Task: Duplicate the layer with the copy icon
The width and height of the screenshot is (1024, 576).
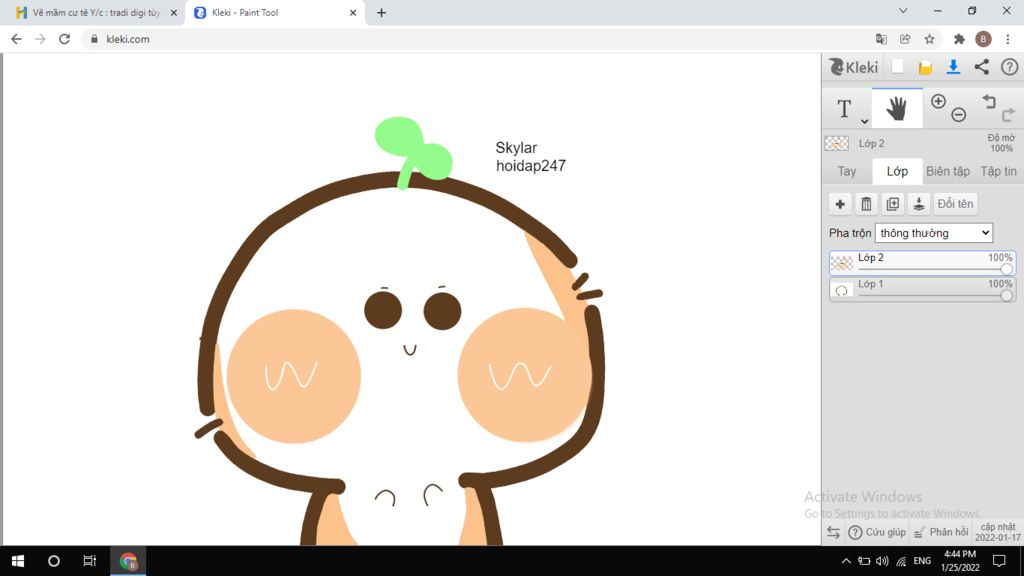Action: click(x=893, y=204)
